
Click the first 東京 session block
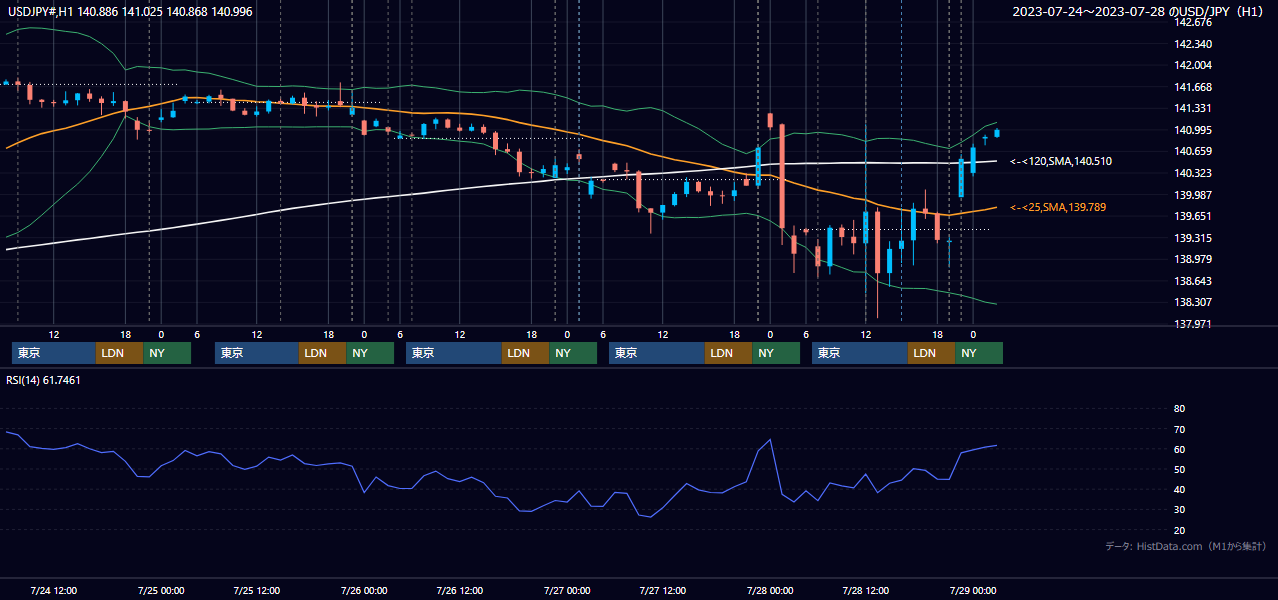pyautogui.click(x=54, y=353)
